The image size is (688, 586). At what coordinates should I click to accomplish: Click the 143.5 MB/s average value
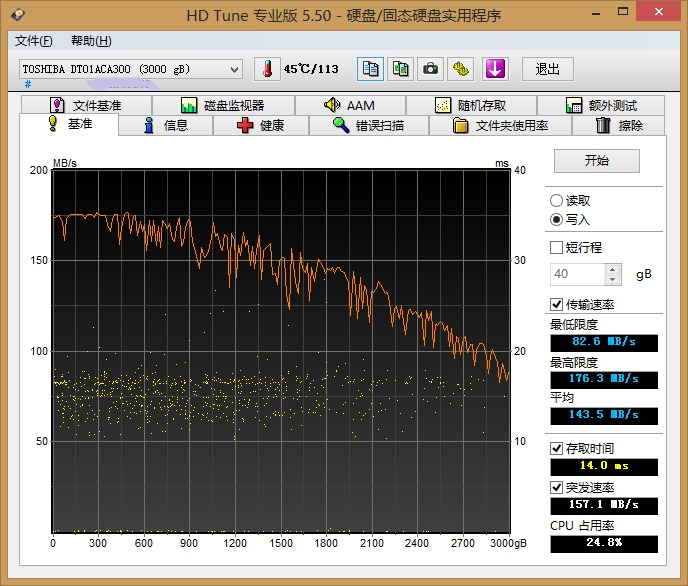(x=604, y=414)
